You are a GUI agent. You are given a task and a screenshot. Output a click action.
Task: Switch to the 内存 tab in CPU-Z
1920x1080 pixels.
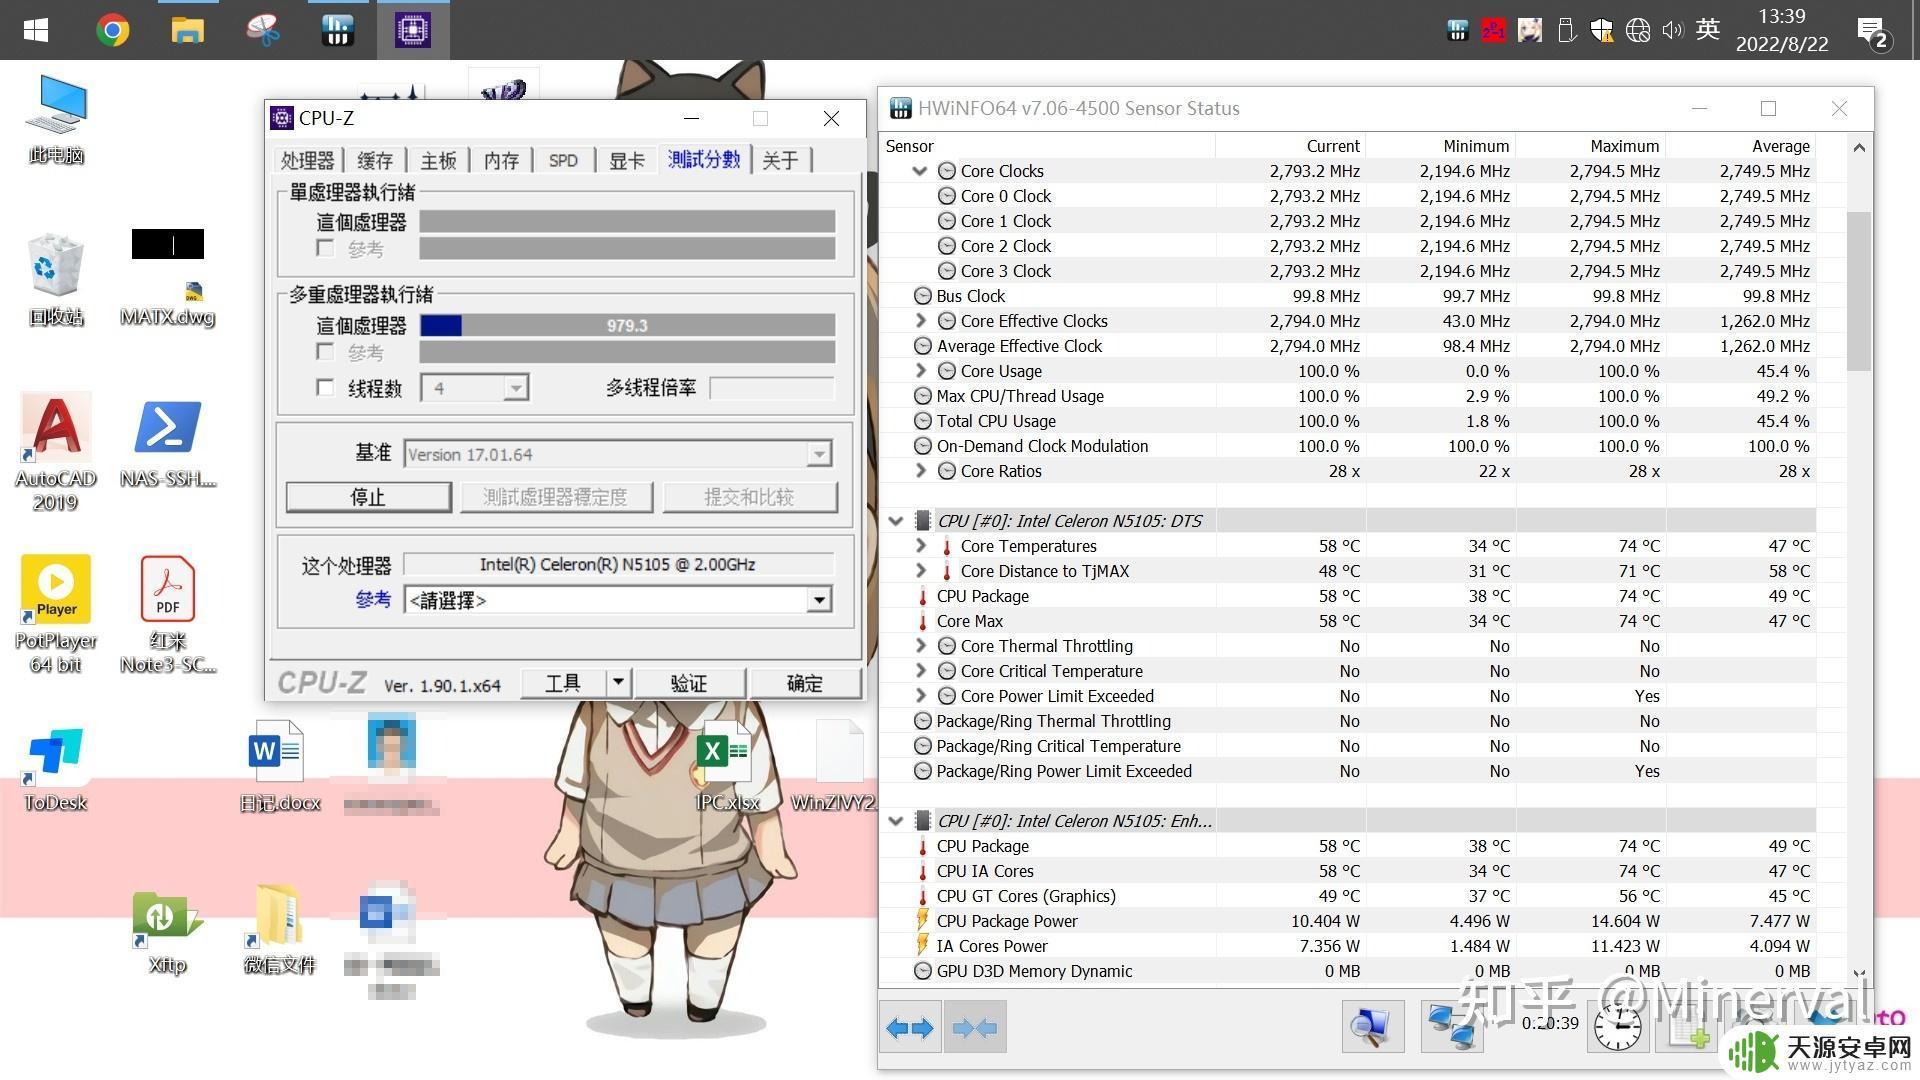(501, 160)
